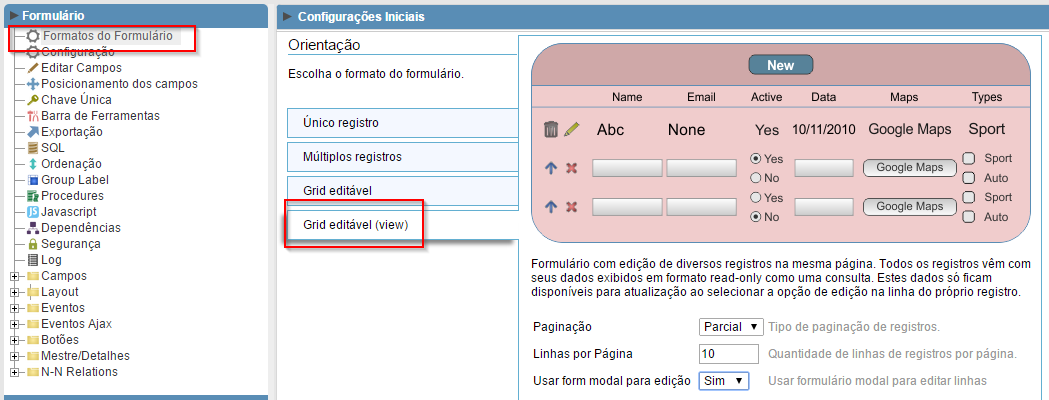Image resolution: width=1049 pixels, height=400 pixels.
Task: Expand the Campos folder node
Action: [x=13, y=276]
